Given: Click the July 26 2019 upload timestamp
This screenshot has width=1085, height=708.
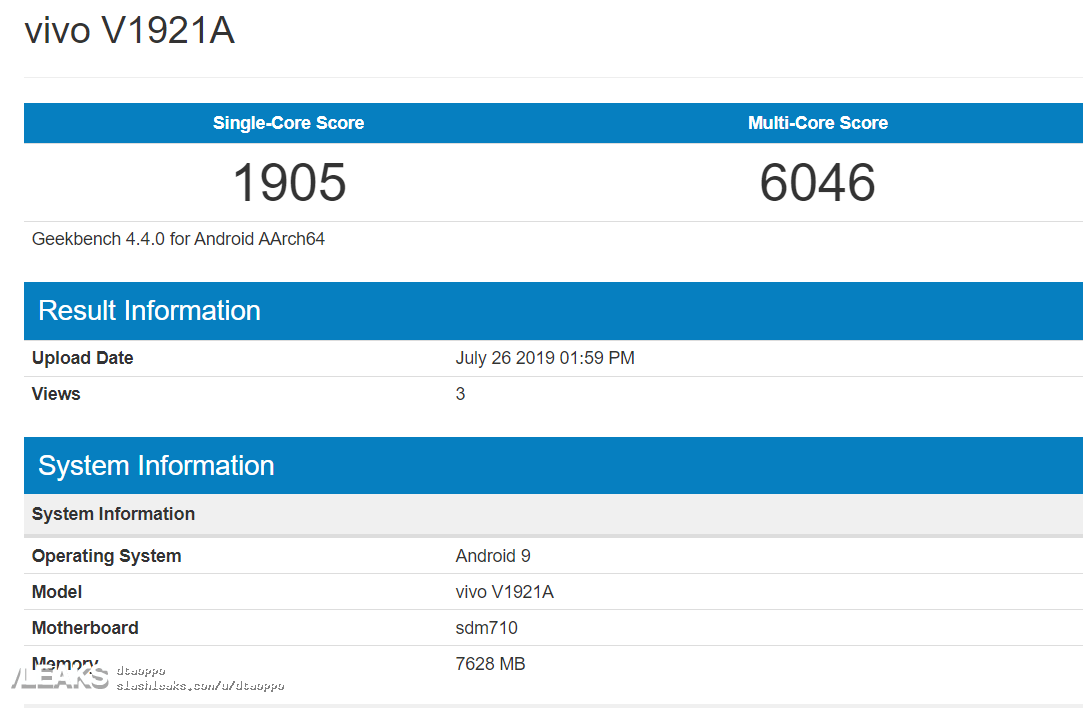Looking at the screenshot, I should pos(545,358).
